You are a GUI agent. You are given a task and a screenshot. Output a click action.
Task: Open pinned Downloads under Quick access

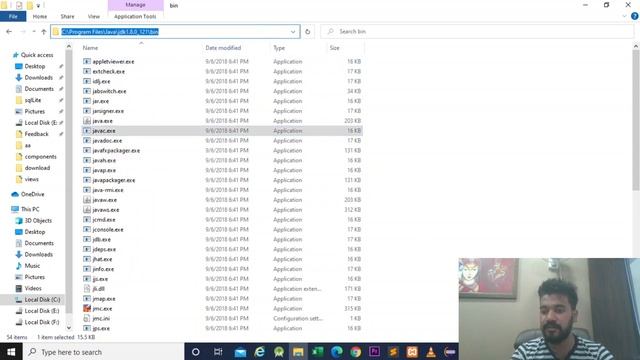38,78
